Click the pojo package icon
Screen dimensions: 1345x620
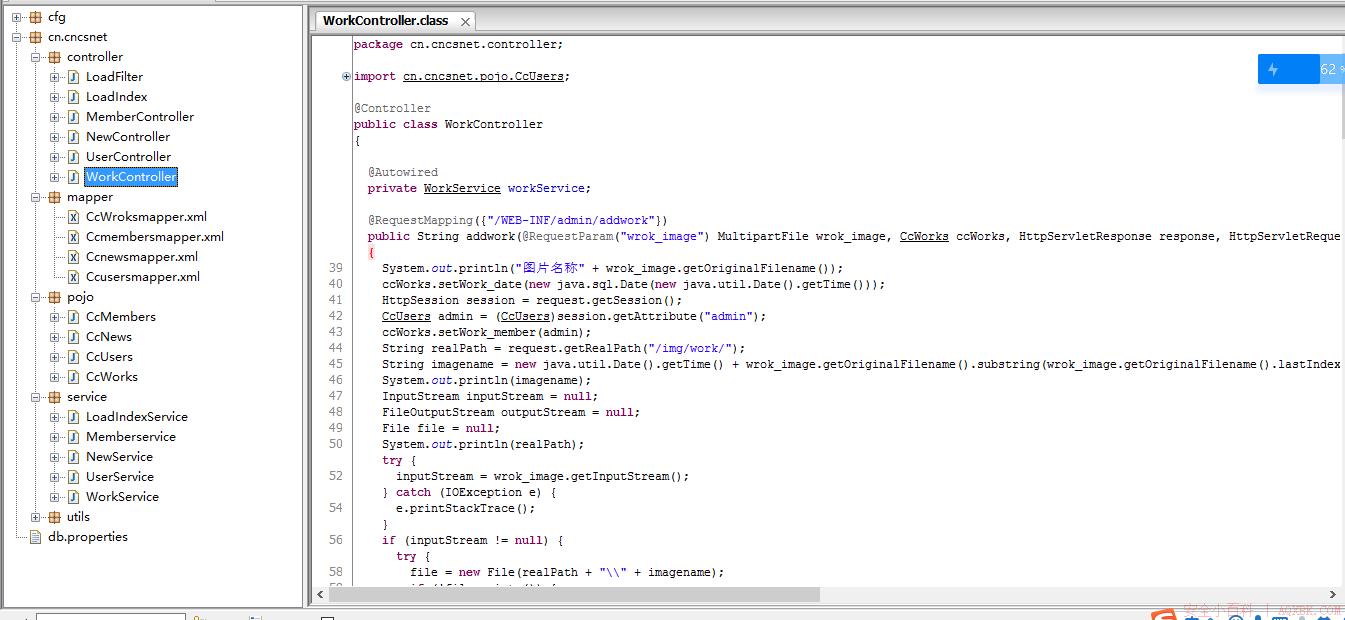(x=55, y=297)
